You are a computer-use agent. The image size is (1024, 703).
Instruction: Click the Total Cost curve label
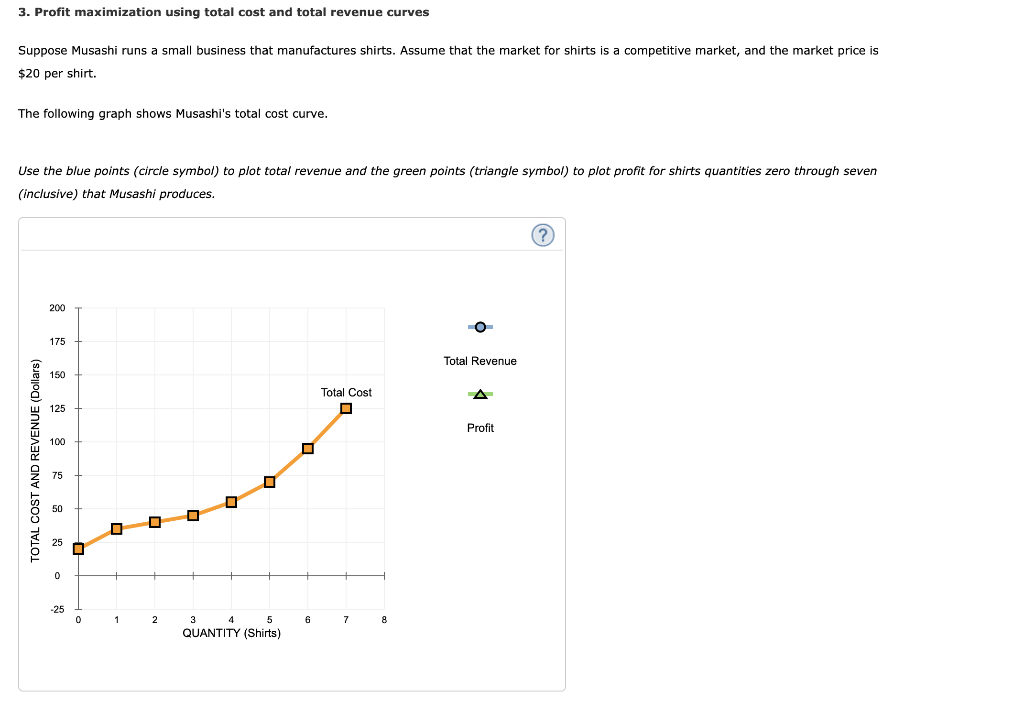(x=347, y=392)
